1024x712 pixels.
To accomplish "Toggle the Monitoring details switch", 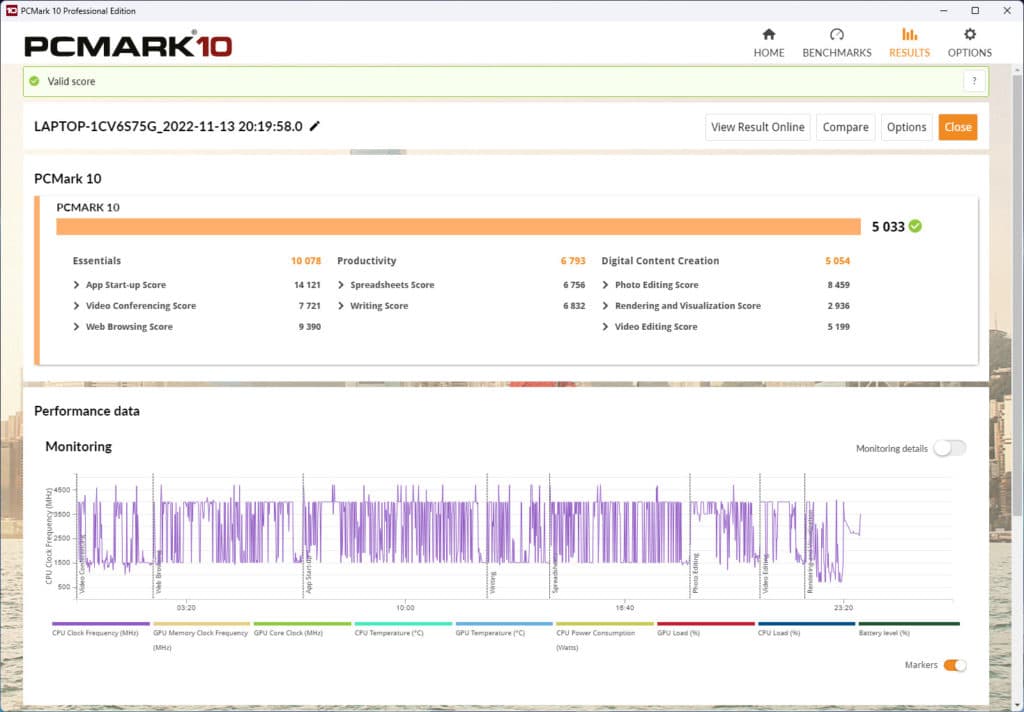I will pos(950,448).
